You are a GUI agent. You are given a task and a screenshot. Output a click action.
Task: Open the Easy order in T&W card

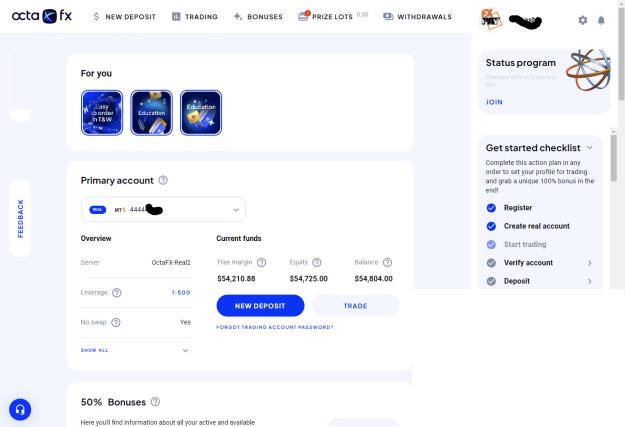tap(102, 113)
